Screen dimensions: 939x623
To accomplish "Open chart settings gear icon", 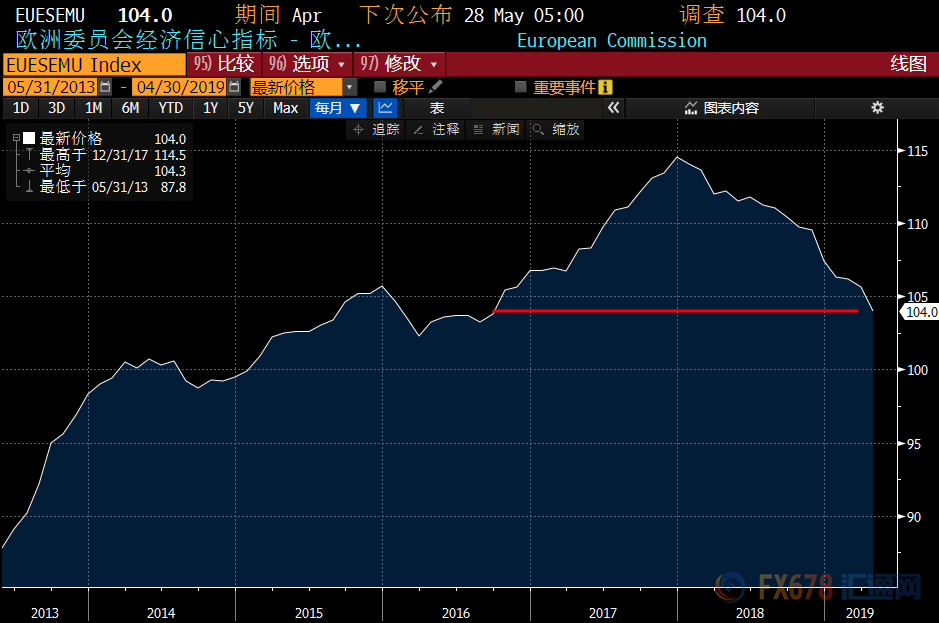I will click(x=877, y=108).
